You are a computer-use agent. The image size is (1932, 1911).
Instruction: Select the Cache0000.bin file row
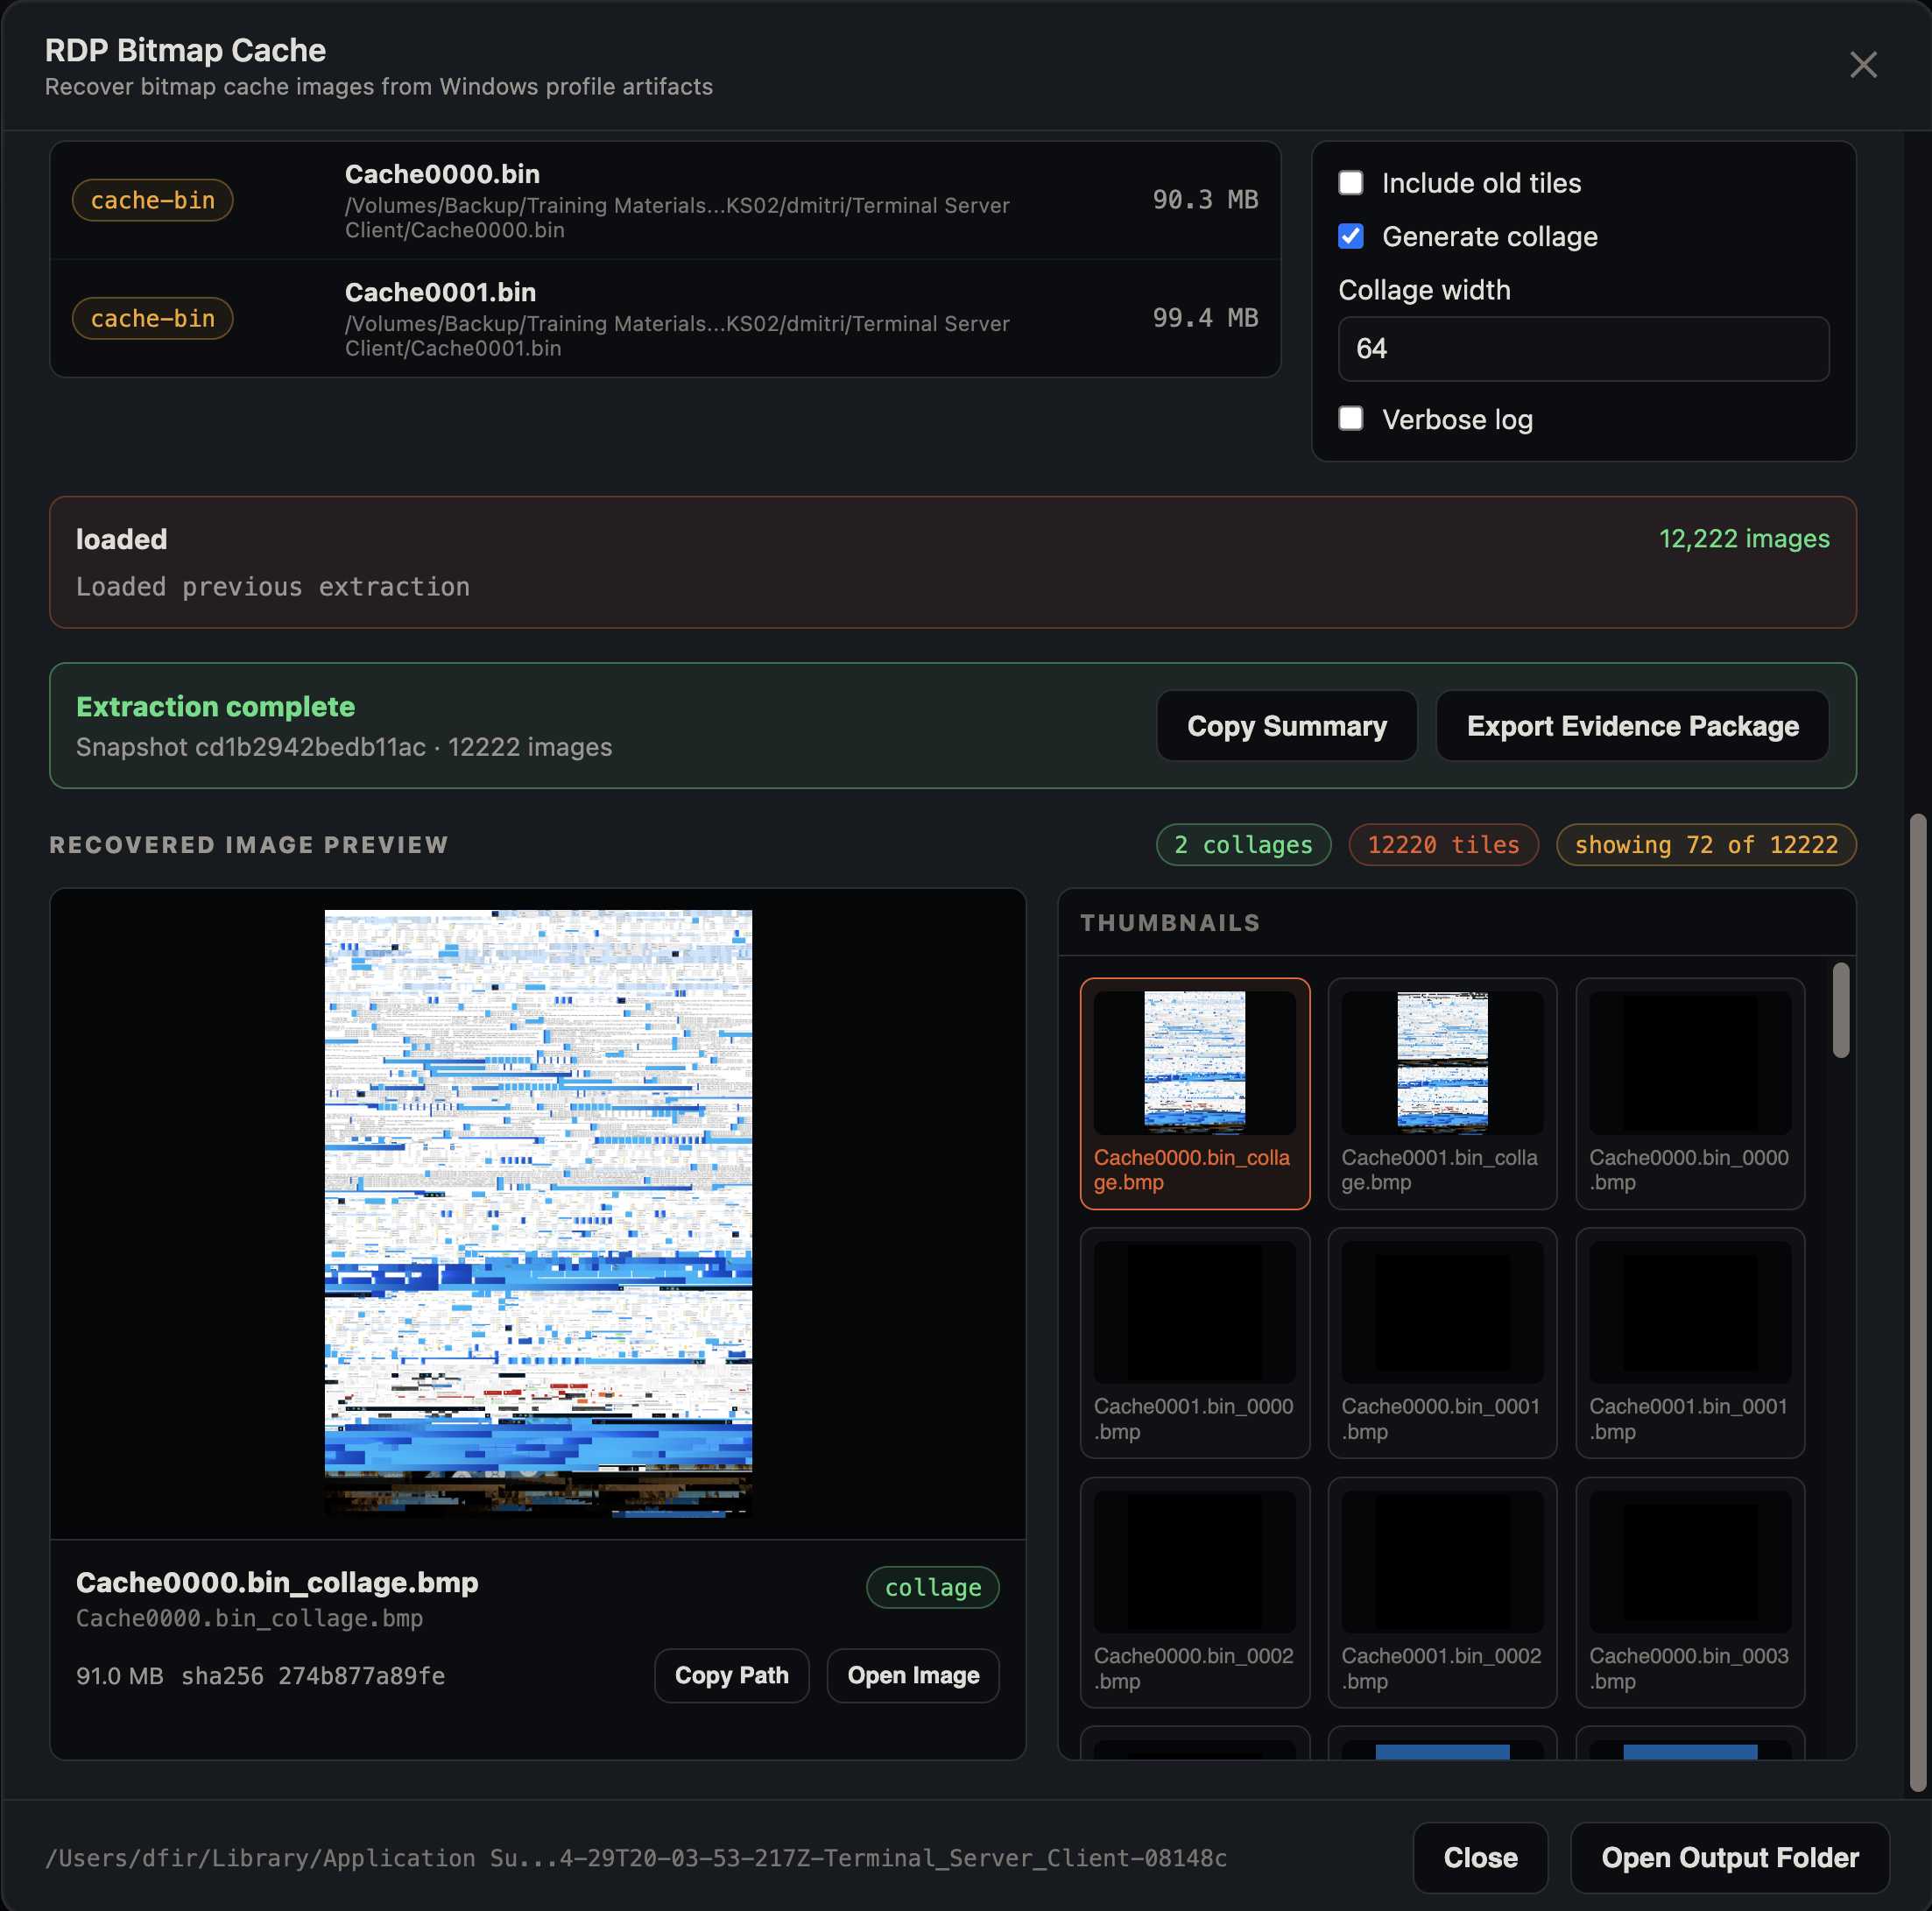click(665, 201)
